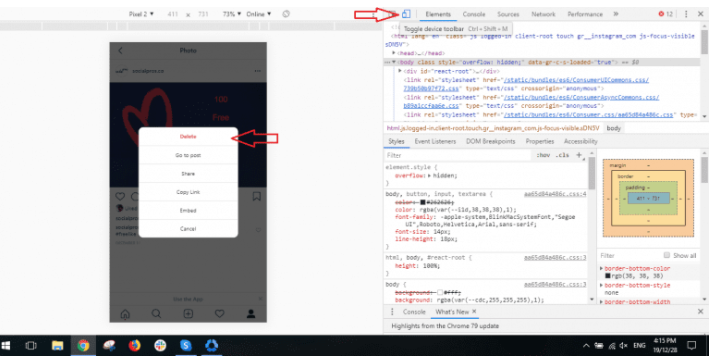Viewport: 713px width, 361px height.
Task: Open the Windows Start menu
Action: [6, 346]
